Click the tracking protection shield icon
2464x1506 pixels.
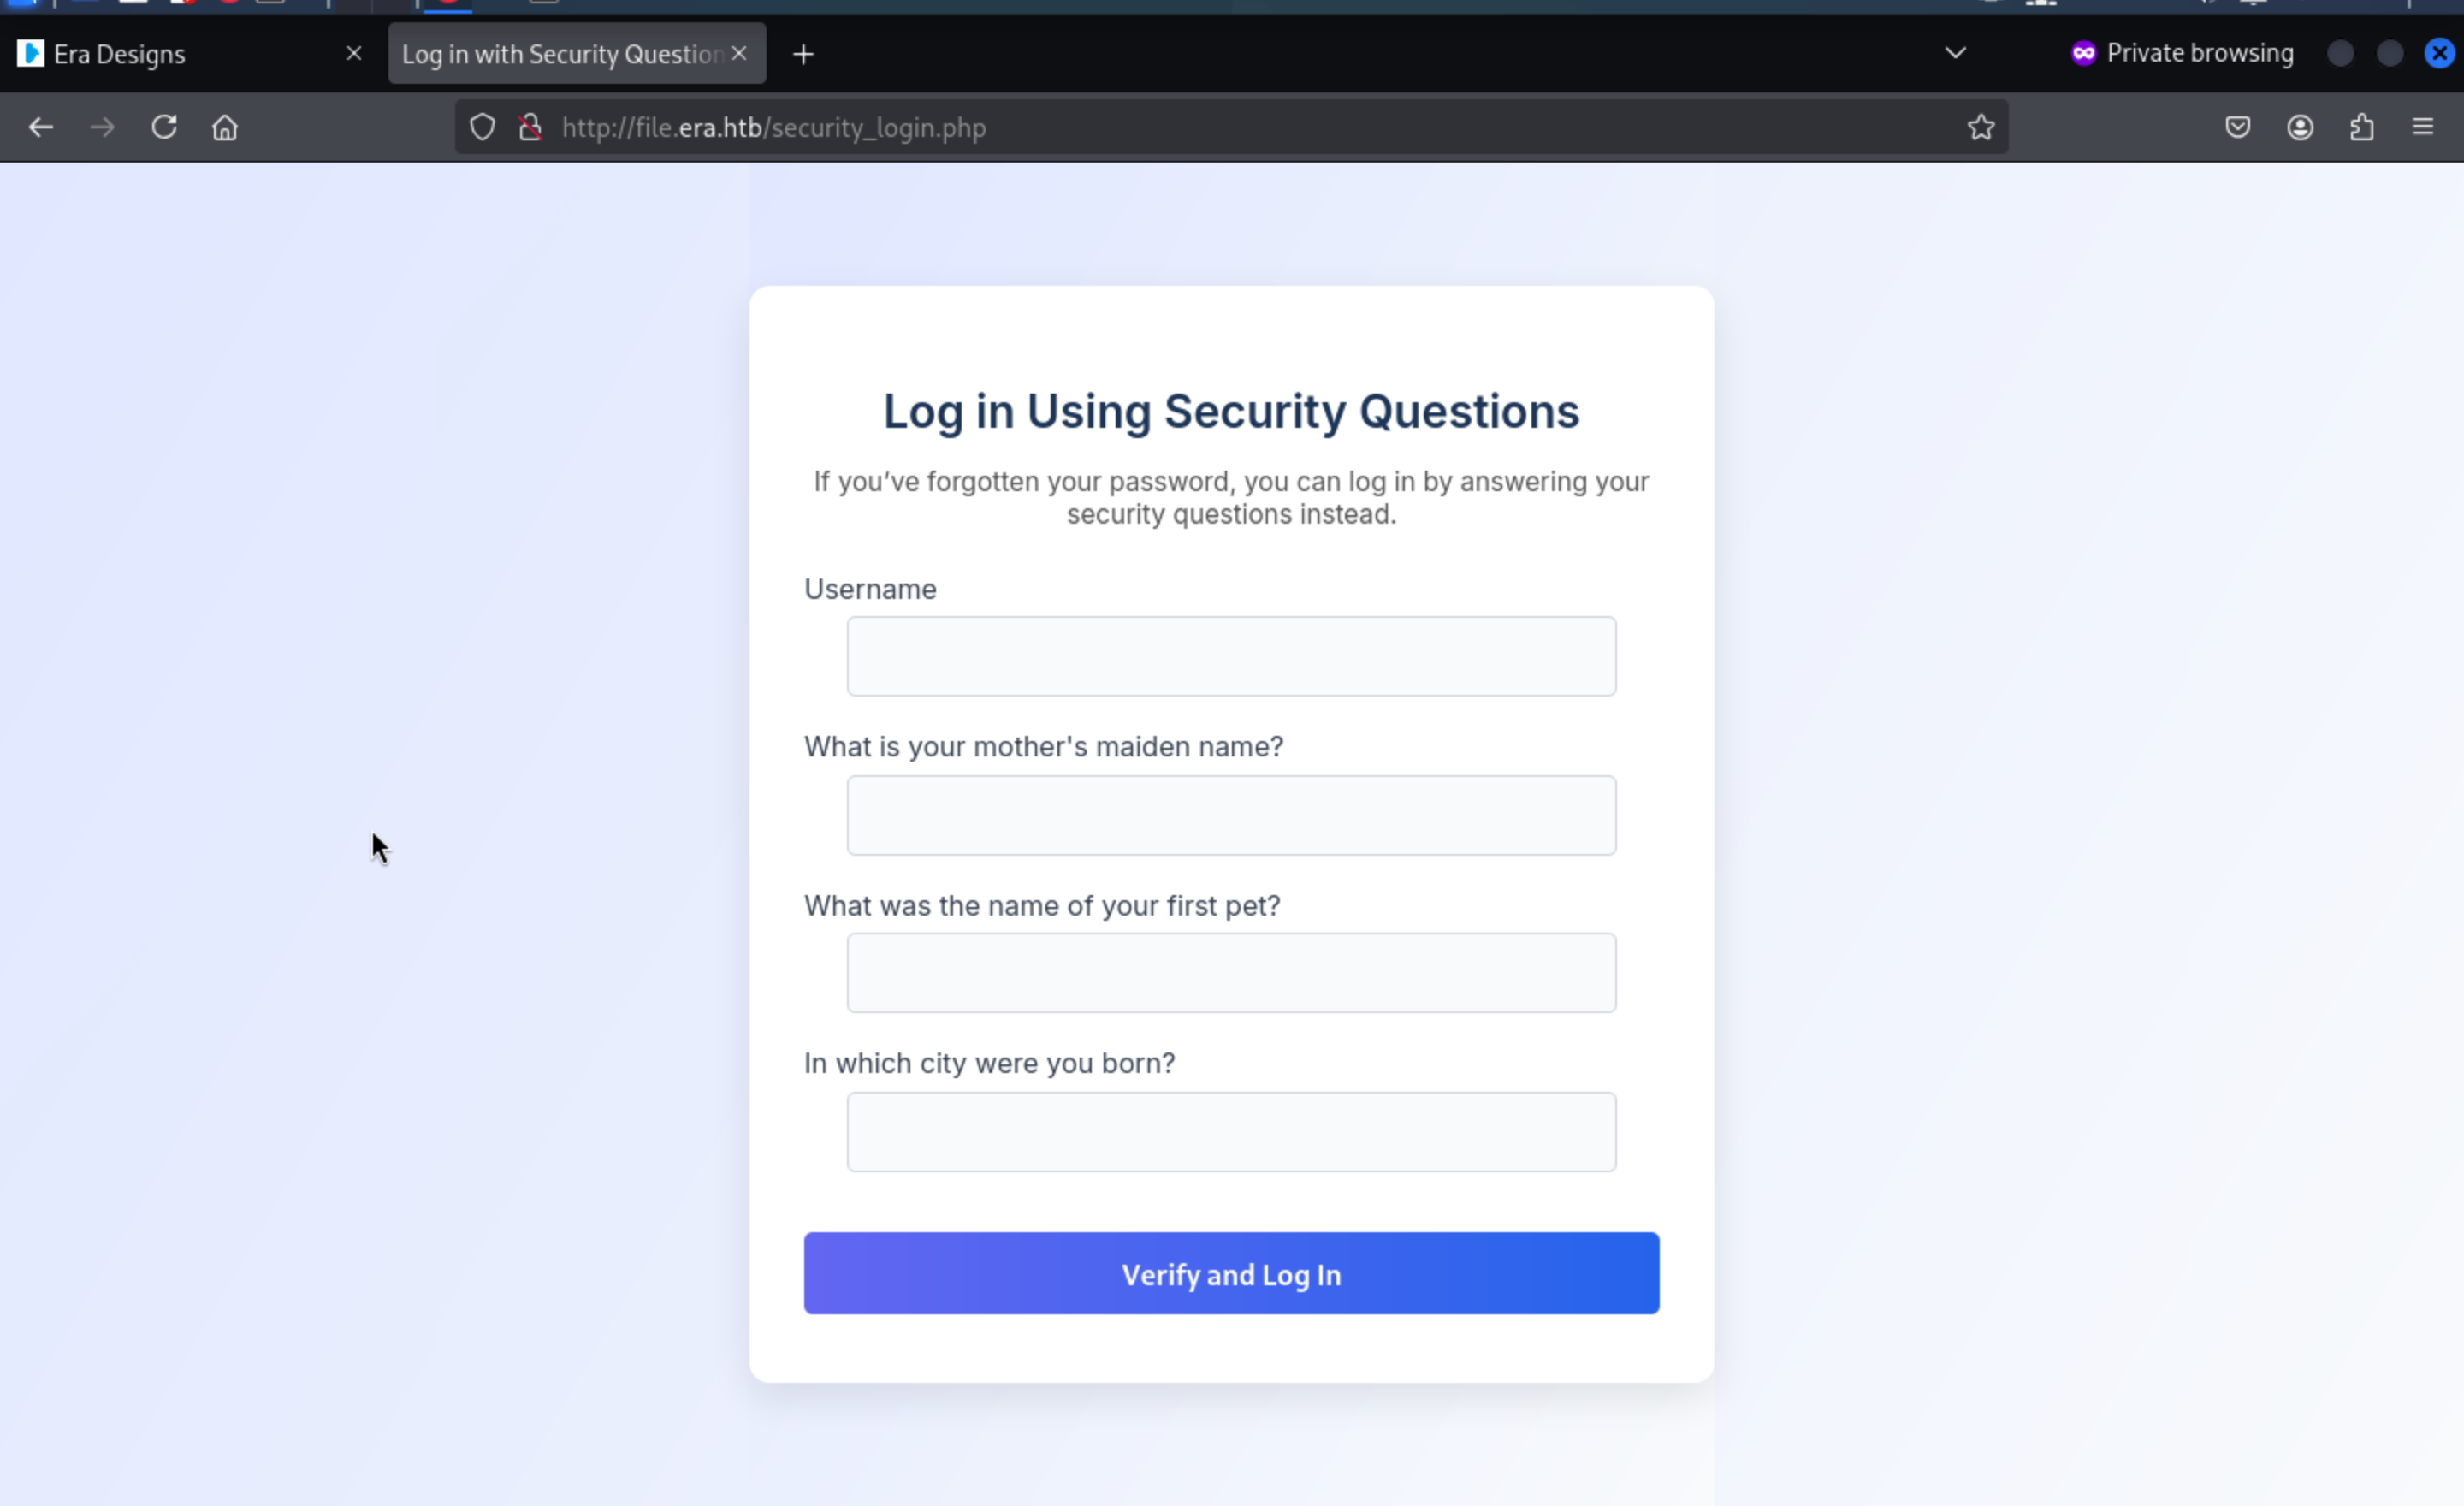coord(482,128)
